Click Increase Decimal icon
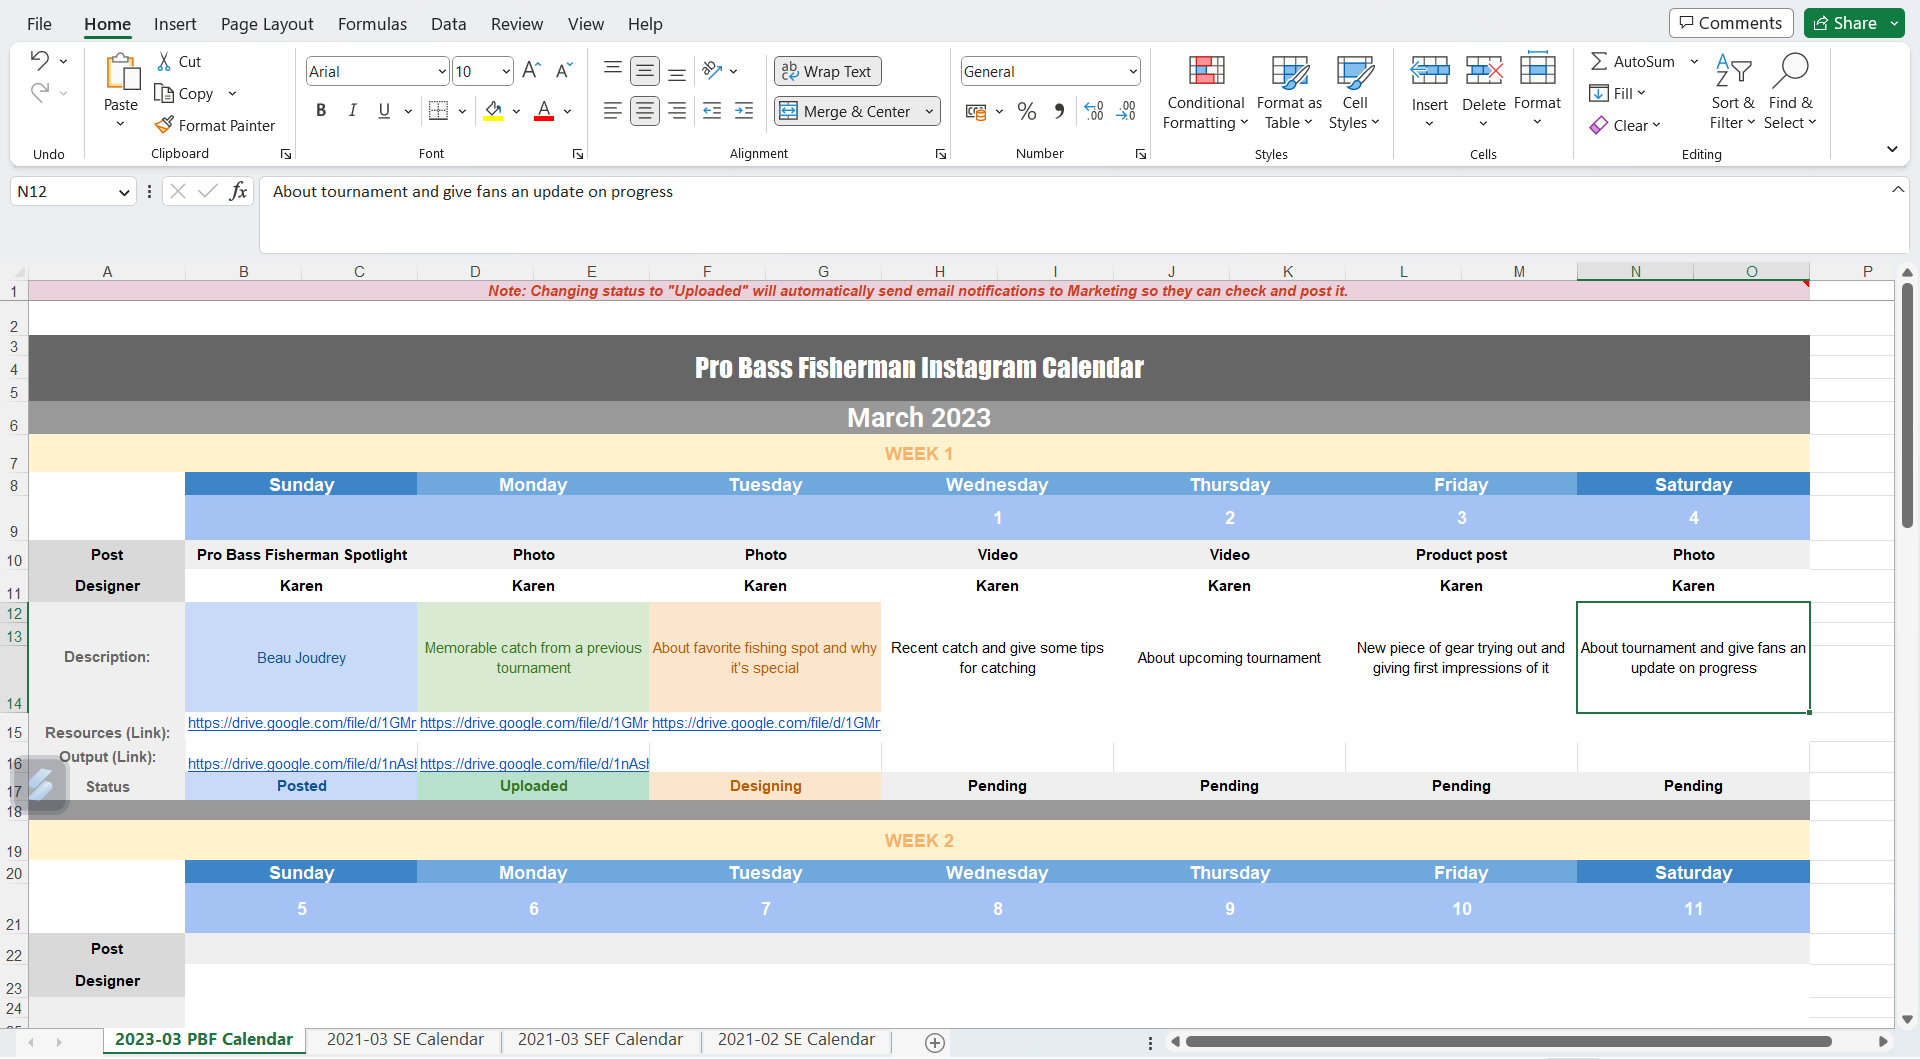 1094,111
